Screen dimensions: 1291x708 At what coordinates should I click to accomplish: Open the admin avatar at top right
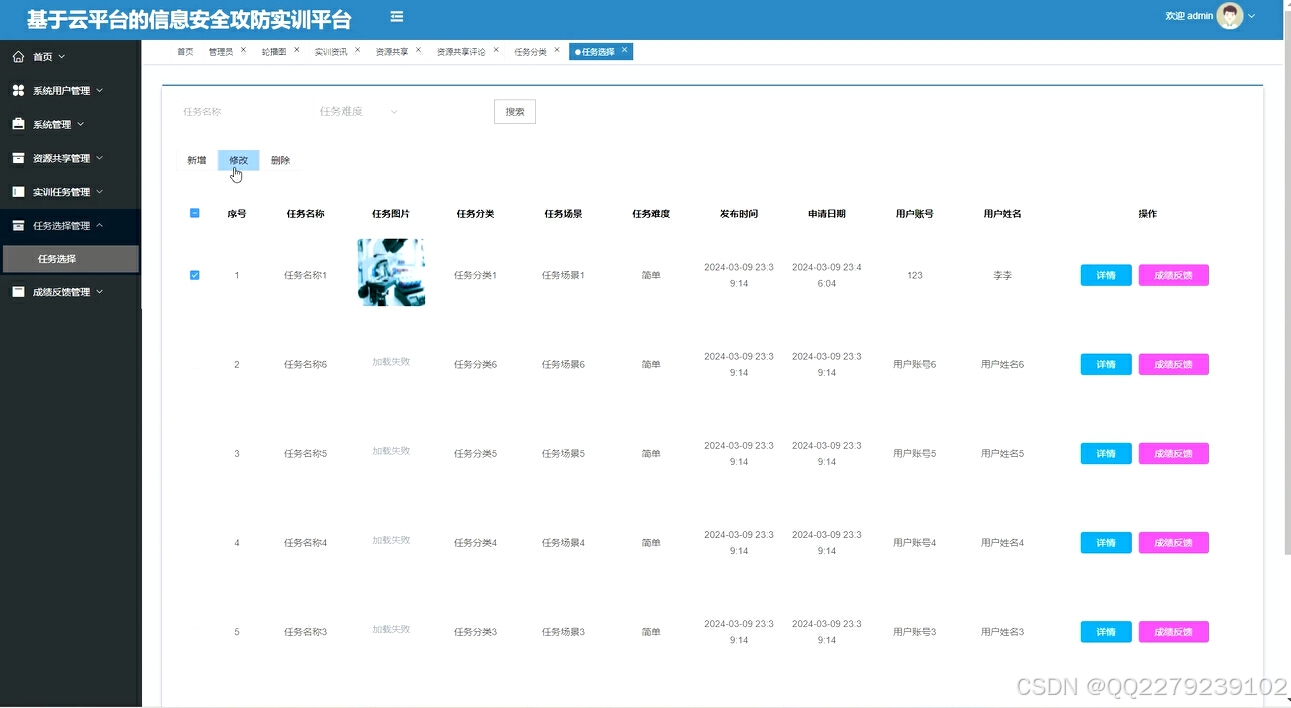tap(1228, 16)
